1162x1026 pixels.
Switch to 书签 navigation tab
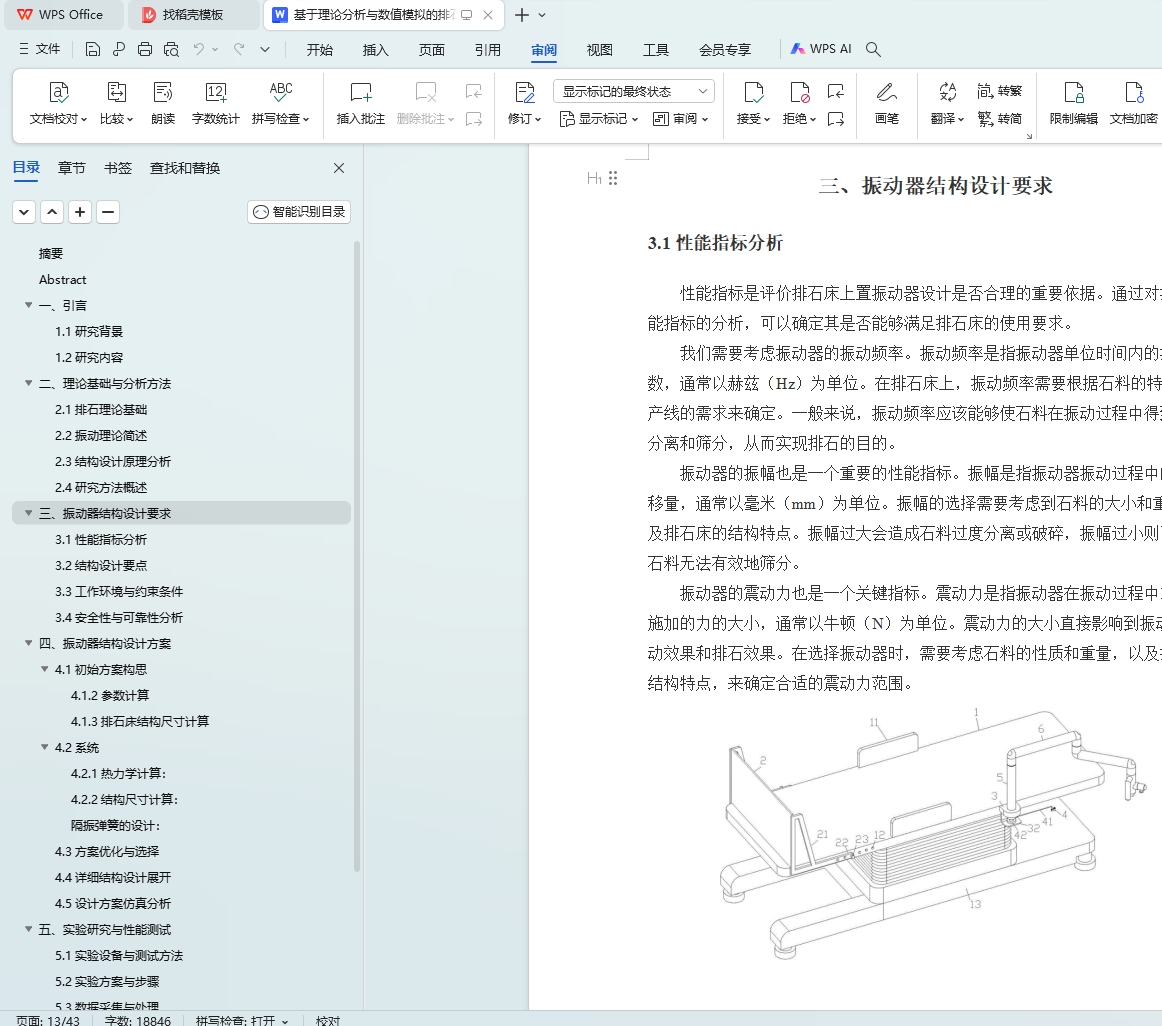[118, 168]
